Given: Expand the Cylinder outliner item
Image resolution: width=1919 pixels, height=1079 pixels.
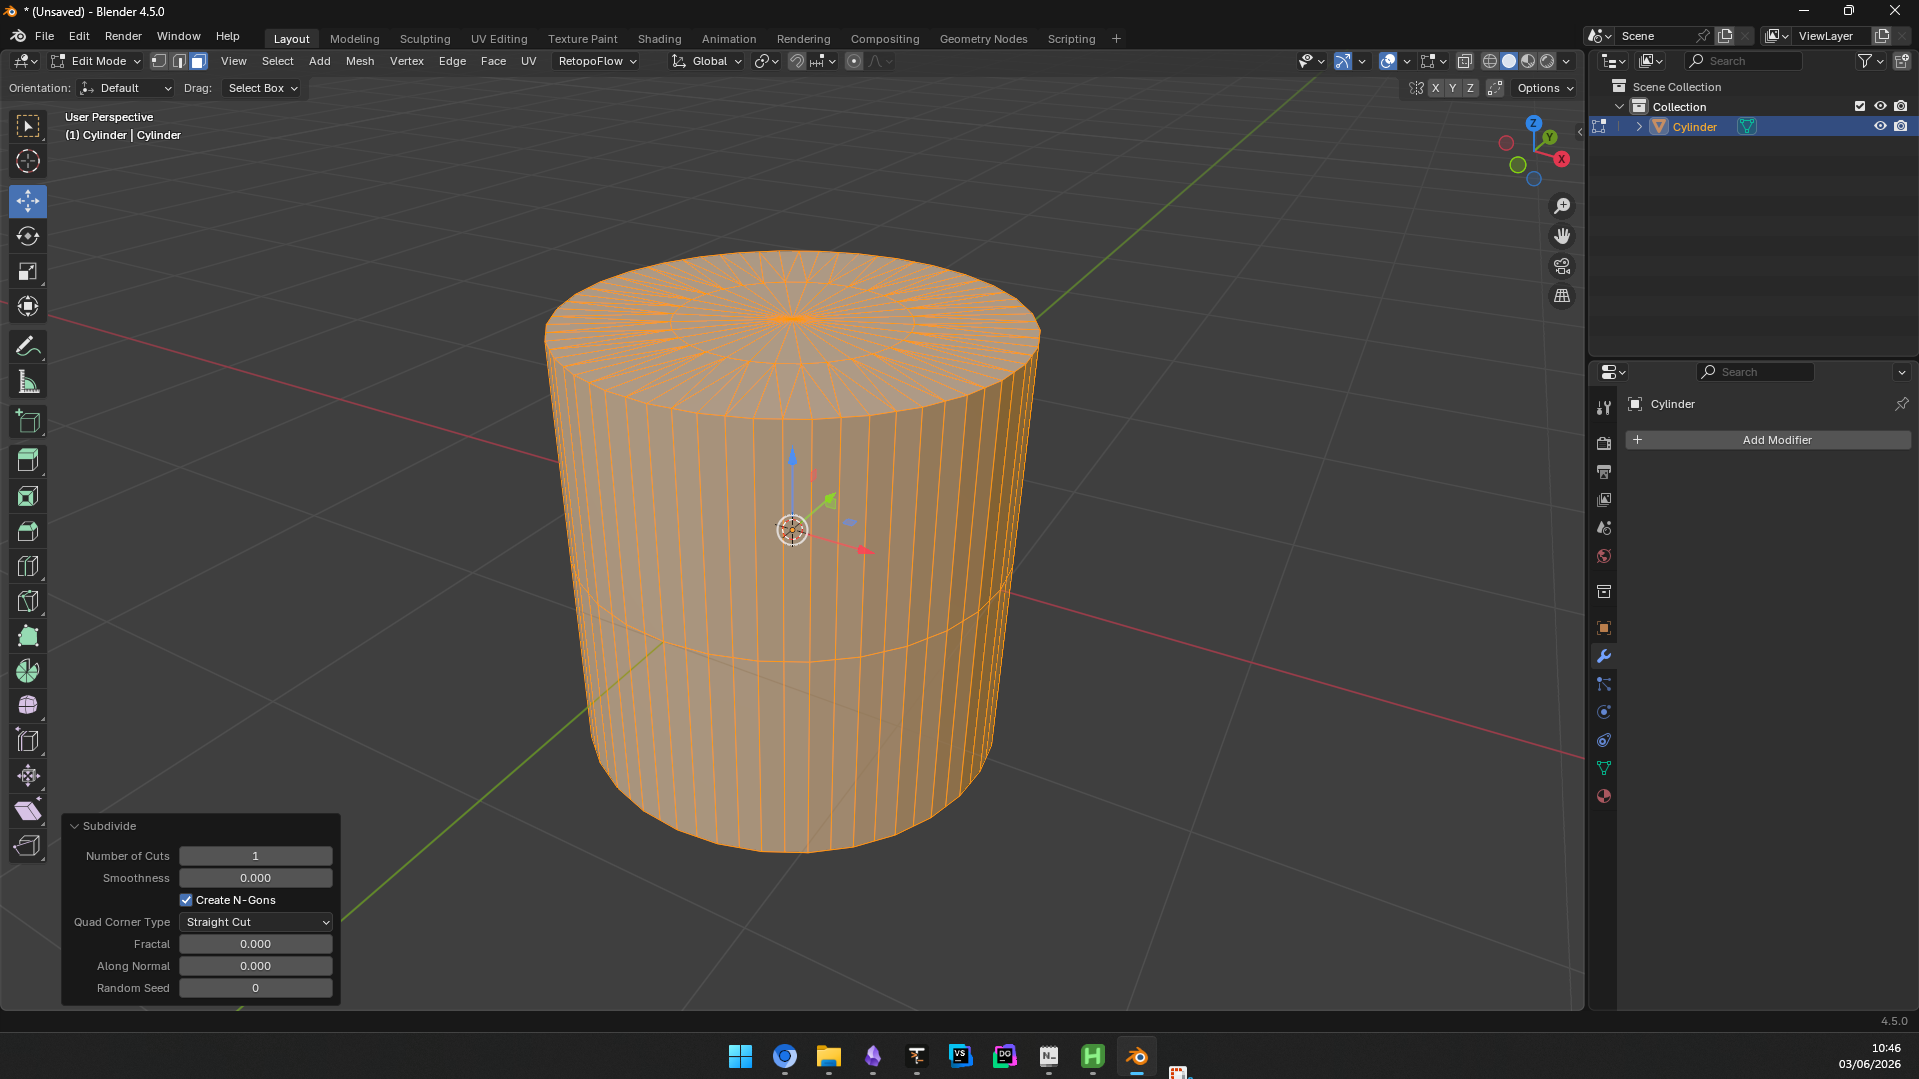Looking at the screenshot, I should (x=1640, y=127).
